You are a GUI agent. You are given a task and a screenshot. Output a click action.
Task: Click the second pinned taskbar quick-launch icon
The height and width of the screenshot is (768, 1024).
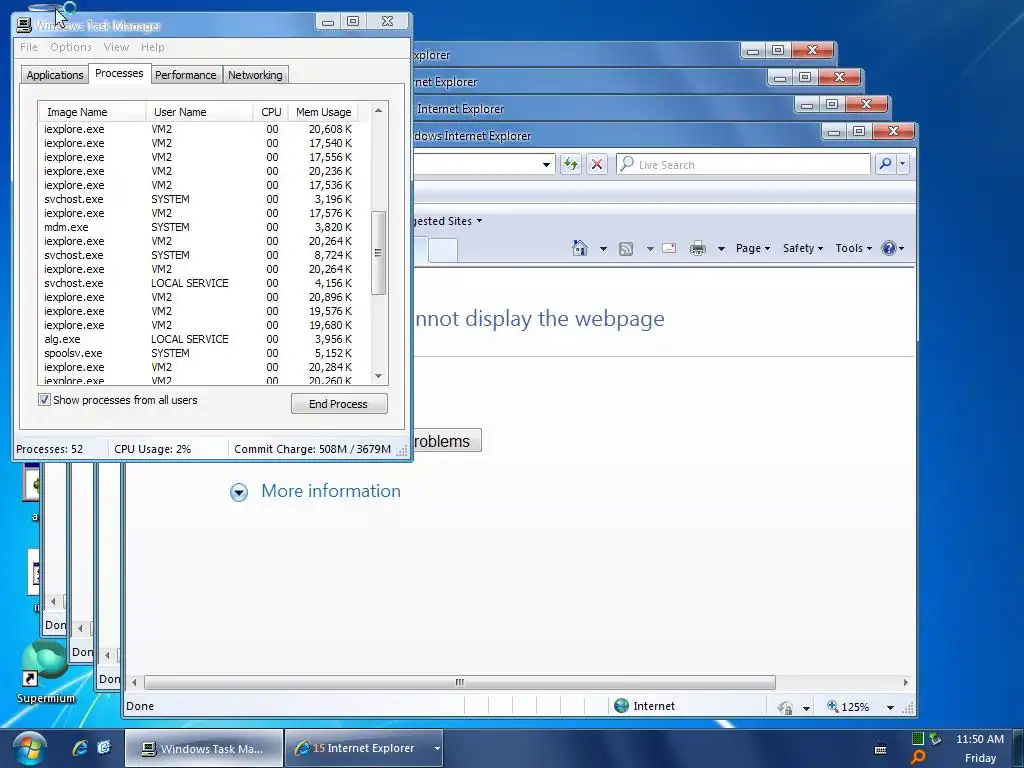[104, 748]
